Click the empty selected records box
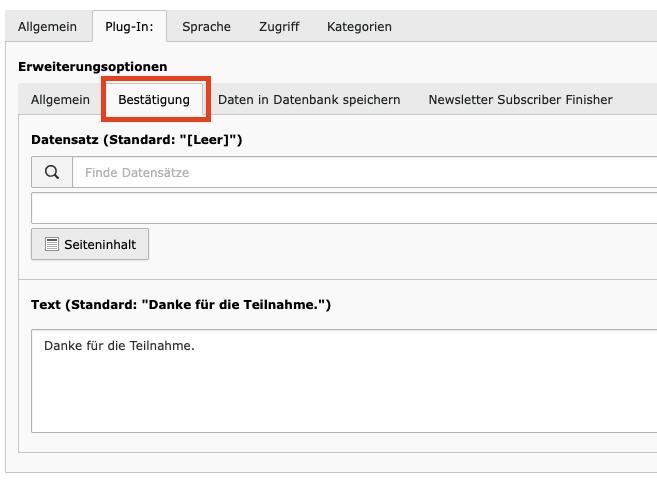 (x=340, y=208)
